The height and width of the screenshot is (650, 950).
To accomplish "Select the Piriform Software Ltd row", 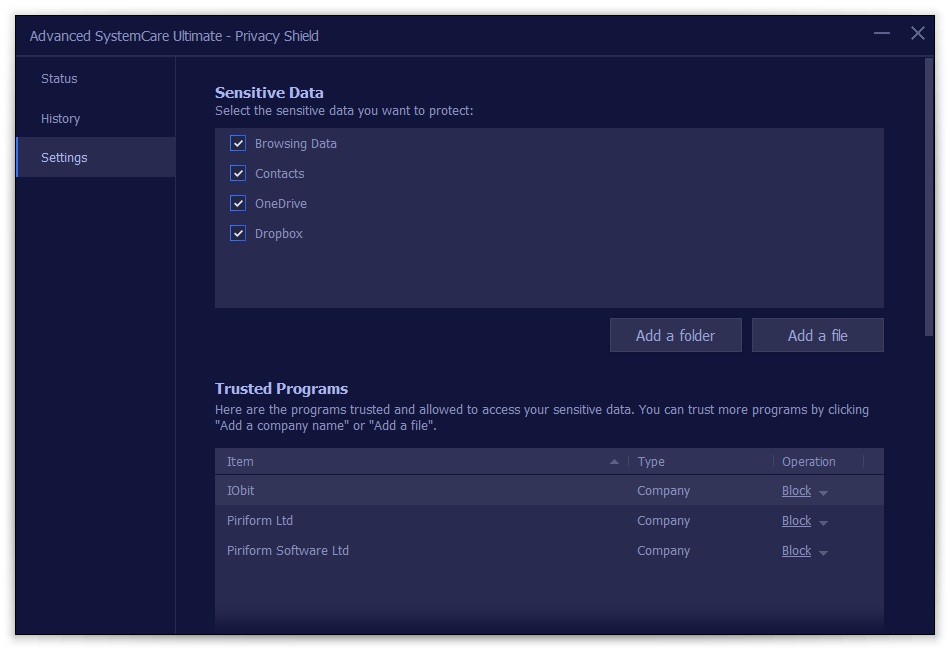I will pyautogui.click(x=549, y=551).
